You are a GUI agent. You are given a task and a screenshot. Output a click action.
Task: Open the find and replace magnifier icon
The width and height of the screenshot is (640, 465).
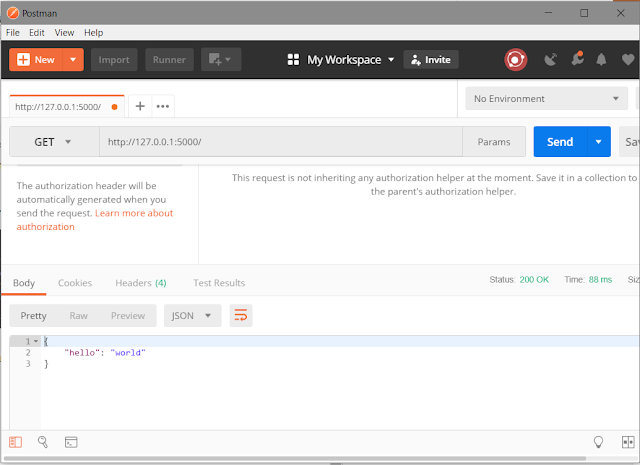pyautogui.click(x=43, y=442)
